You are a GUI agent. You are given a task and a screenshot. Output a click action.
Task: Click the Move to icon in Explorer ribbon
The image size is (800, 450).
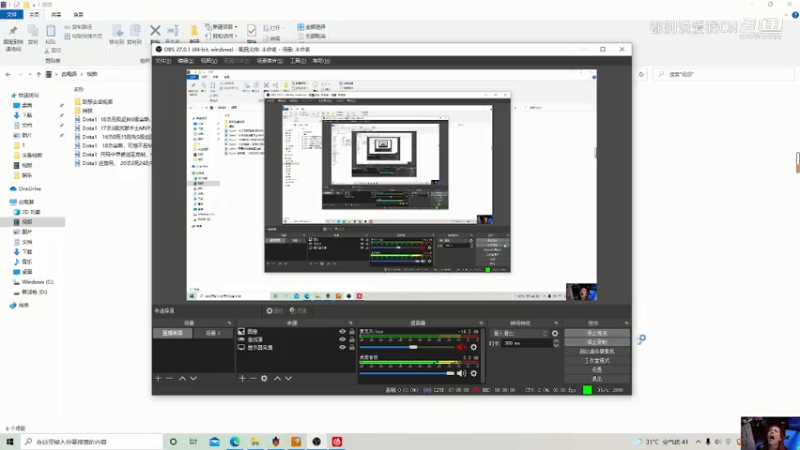coord(117,34)
